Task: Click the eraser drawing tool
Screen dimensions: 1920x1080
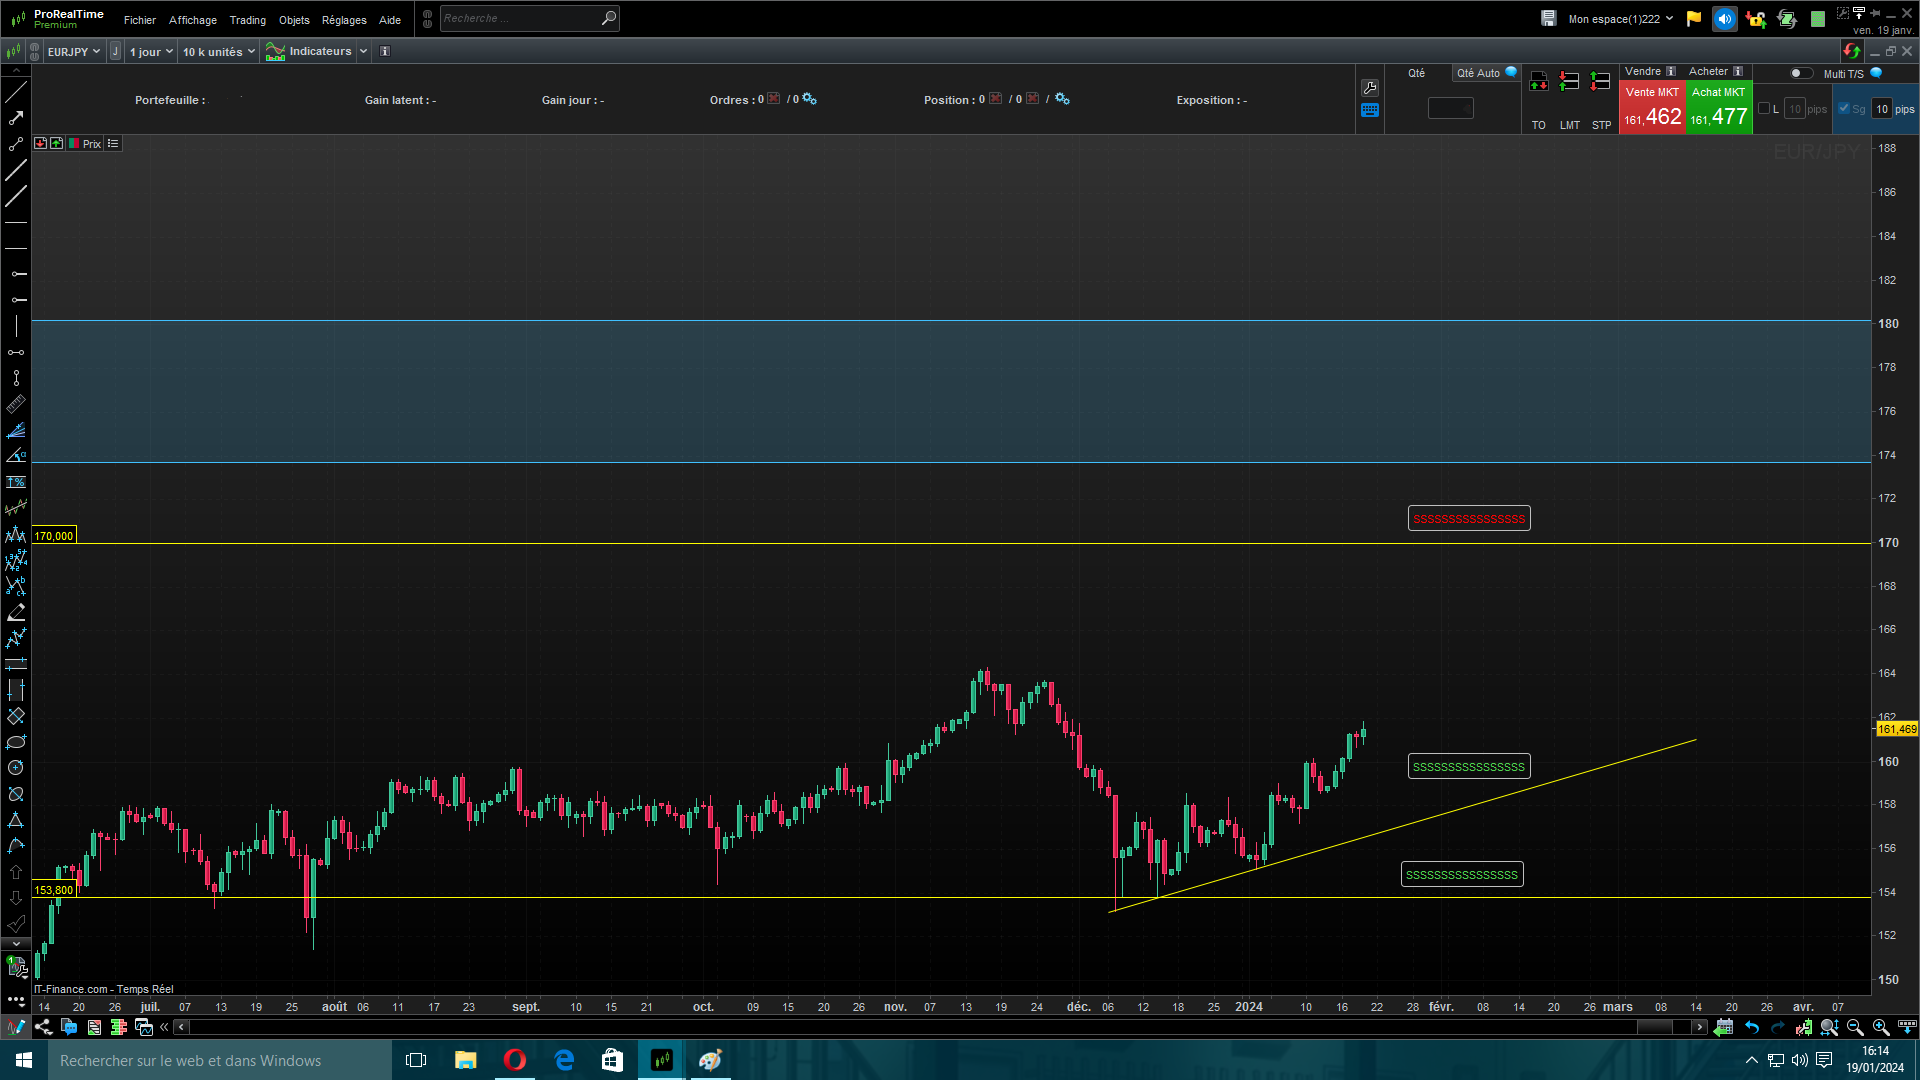Action: point(16,612)
